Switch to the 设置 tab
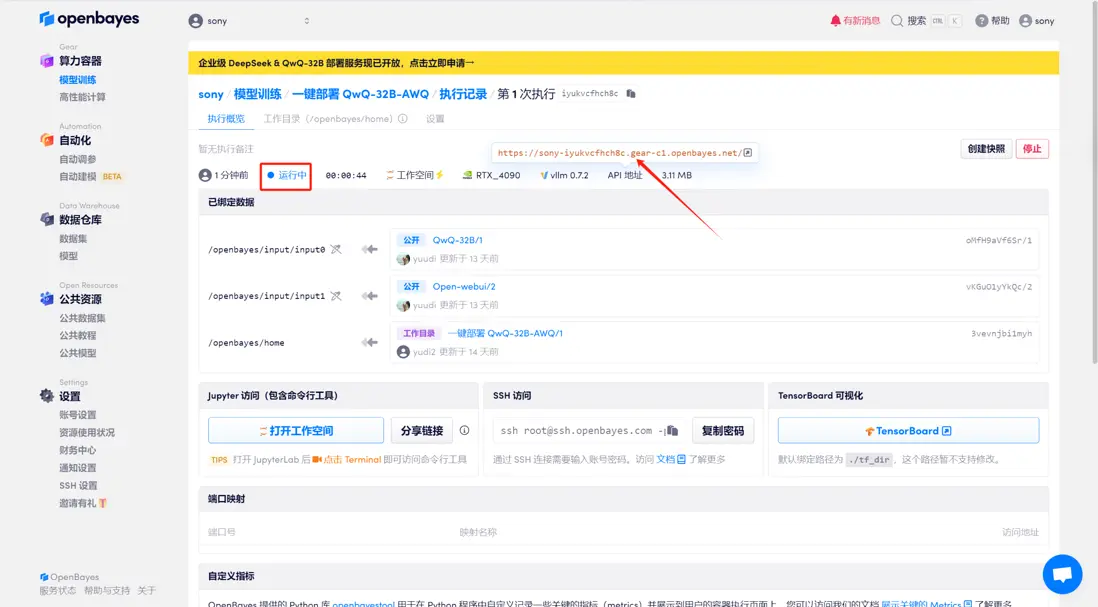The width and height of the screenshot is (1098, 607). pyautogui.click(x=435, y=119)
